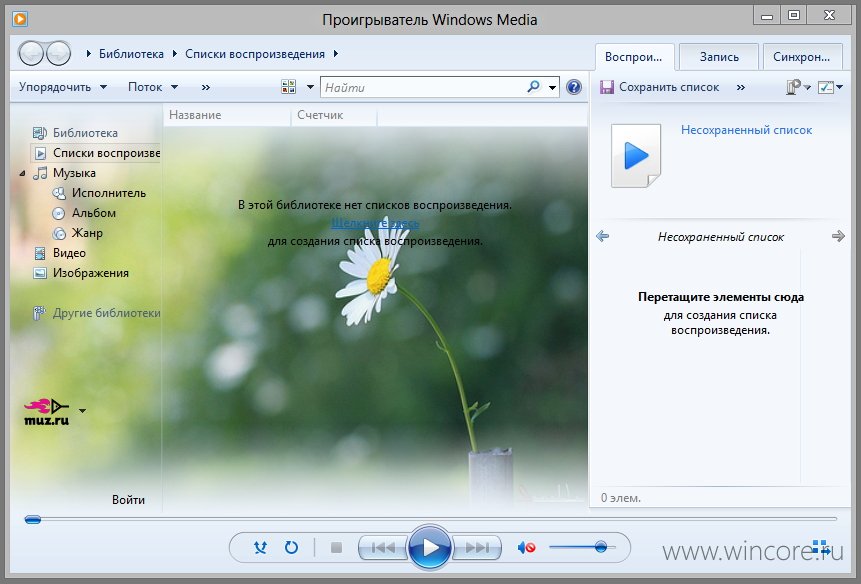Switch to Now Playing mode icon
The image size is (861, 584).
[820, 547]
